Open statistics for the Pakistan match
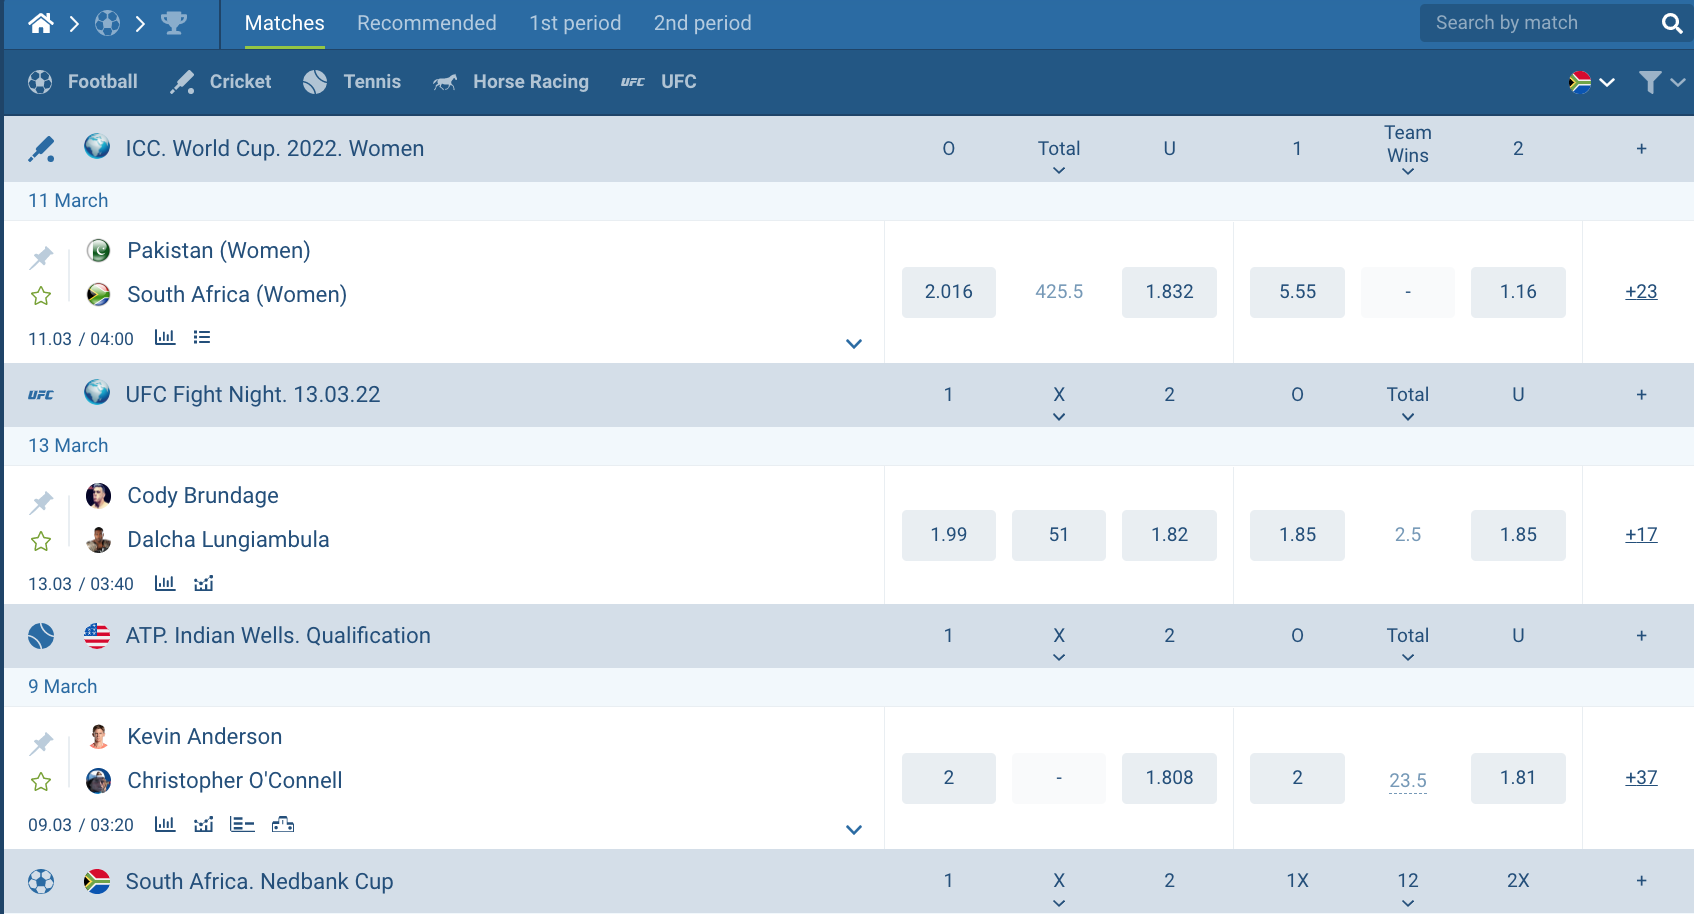This screenshot has height=914, width=1694. pyautogui.click(x=164, y=338)
